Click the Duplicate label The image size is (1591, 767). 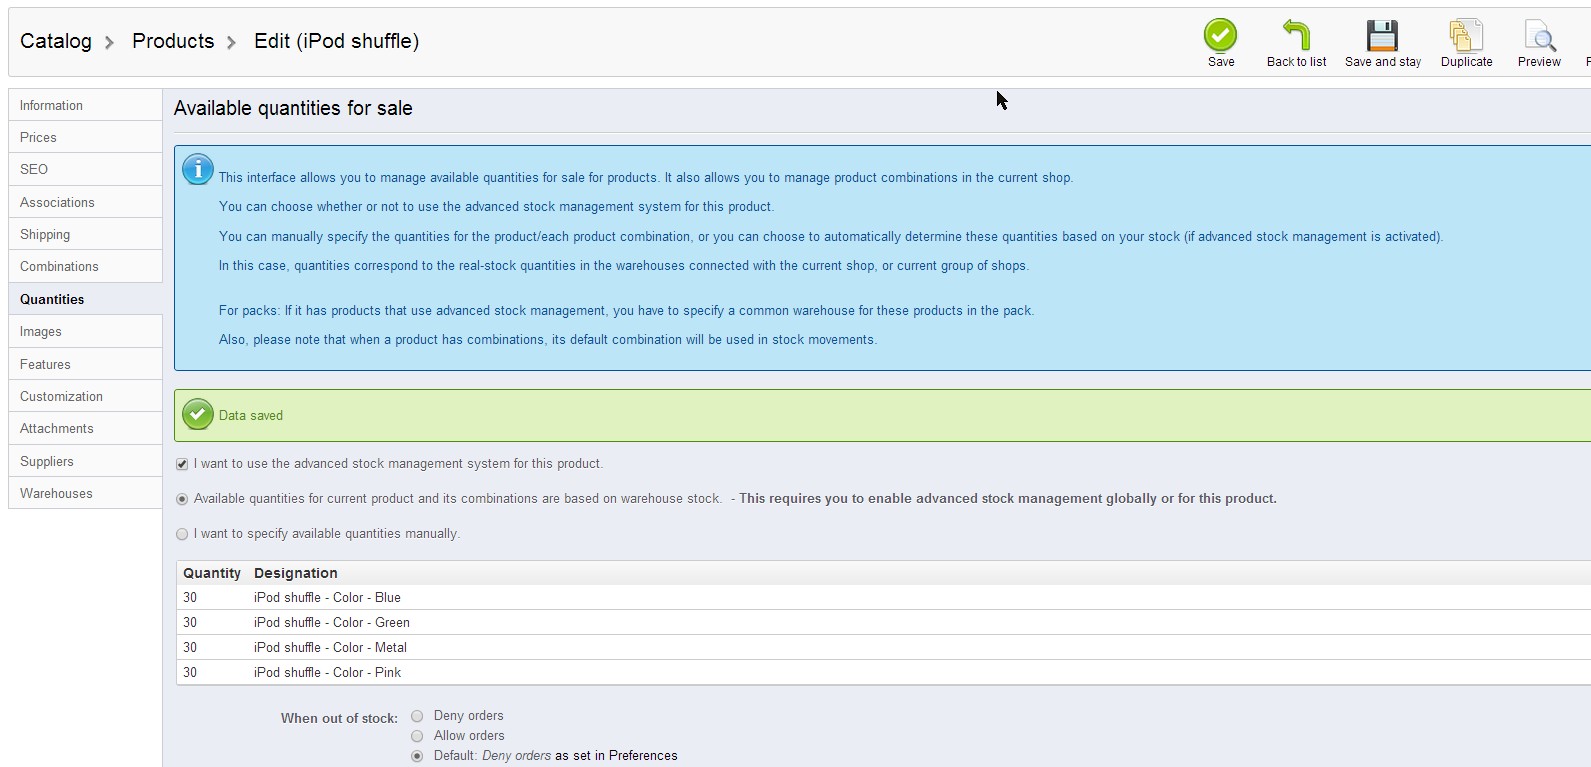coord(1466,62)
